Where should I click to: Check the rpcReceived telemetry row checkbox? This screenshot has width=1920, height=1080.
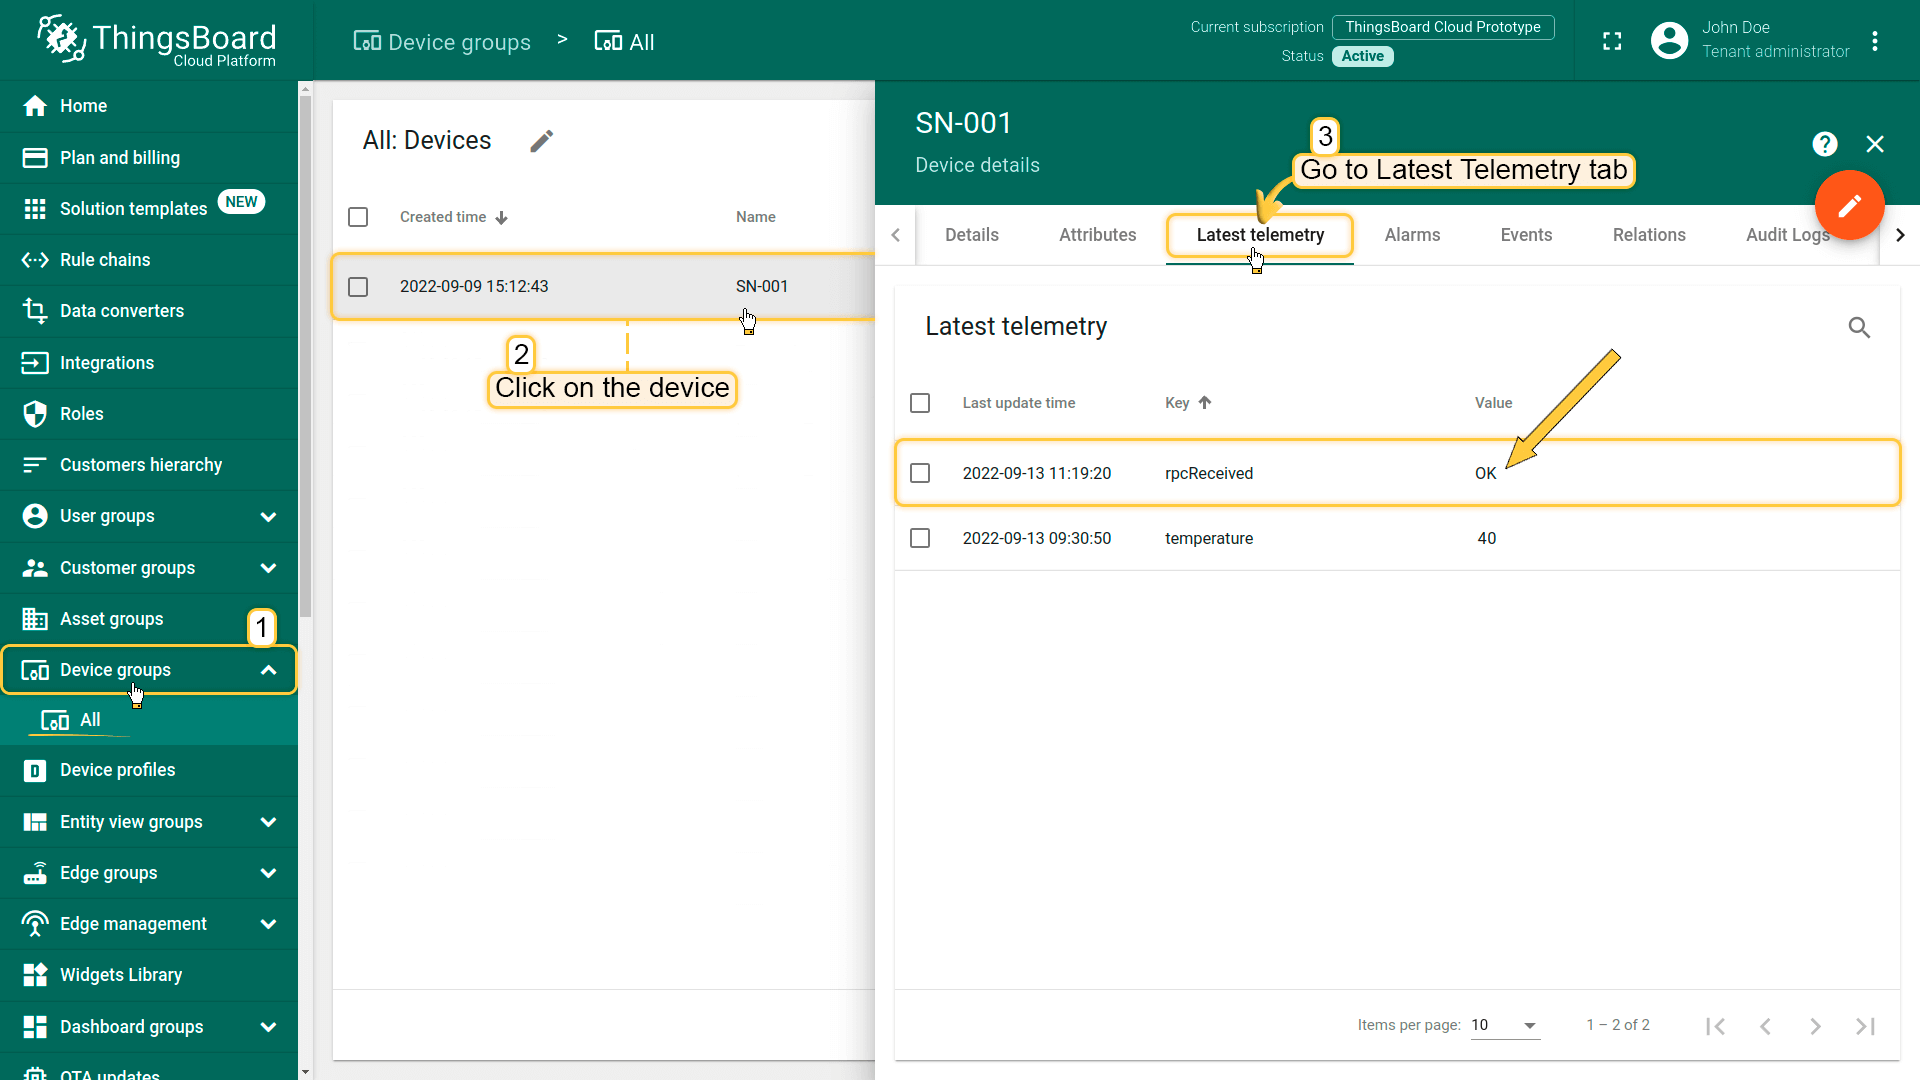click(920, 473)
